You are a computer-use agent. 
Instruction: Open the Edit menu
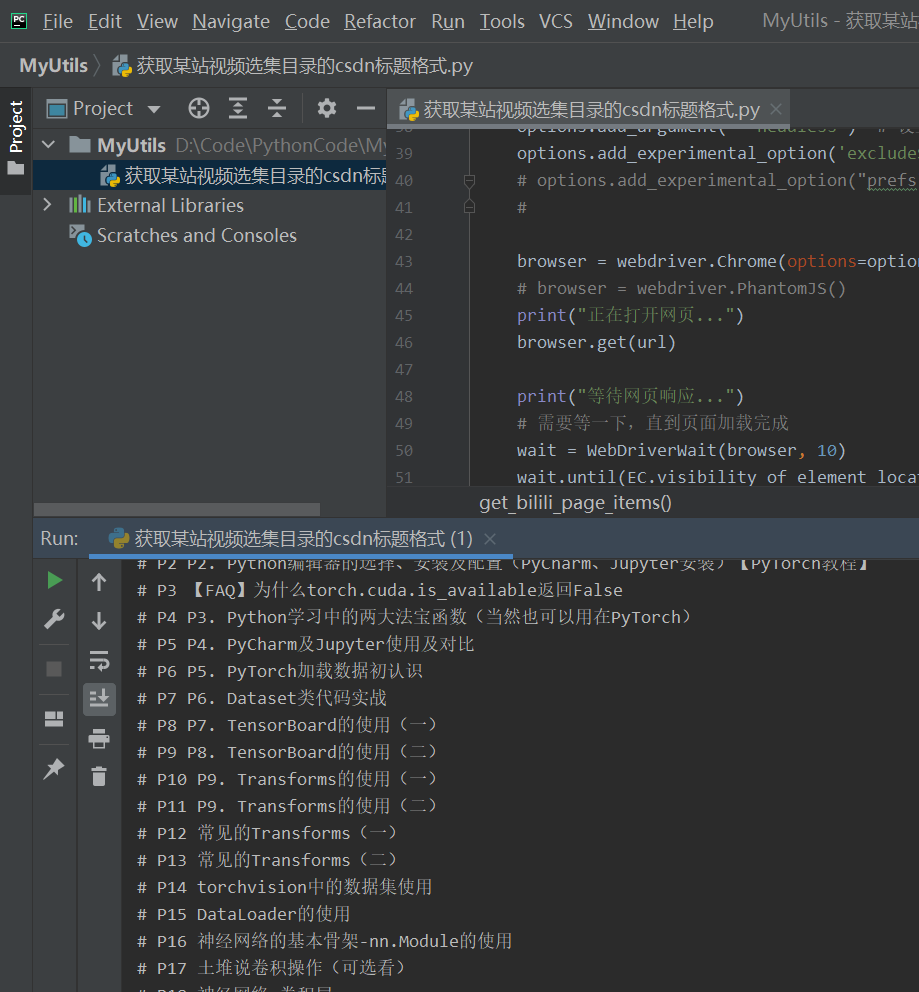click(104, 22)
